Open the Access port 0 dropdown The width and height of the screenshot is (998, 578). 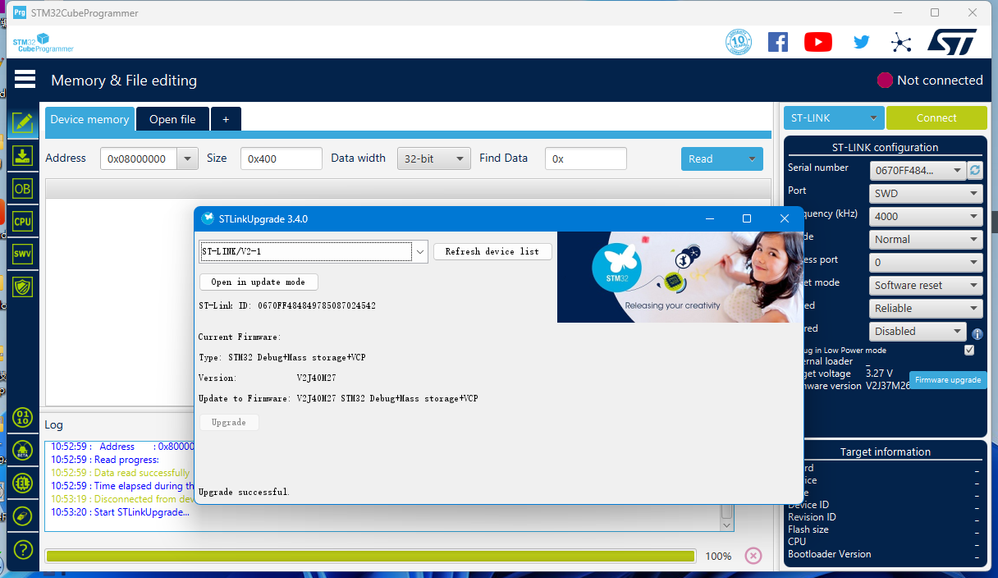tap(925, 262)
